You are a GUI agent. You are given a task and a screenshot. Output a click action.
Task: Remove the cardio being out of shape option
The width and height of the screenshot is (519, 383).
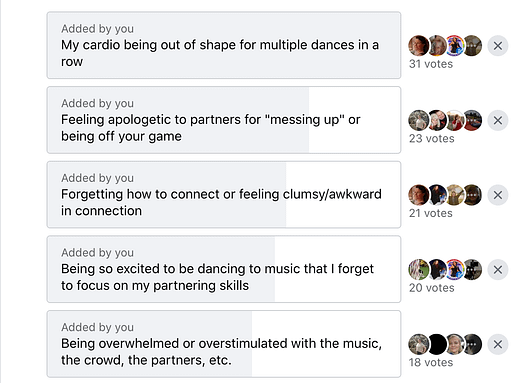click(x=498, y=46)
